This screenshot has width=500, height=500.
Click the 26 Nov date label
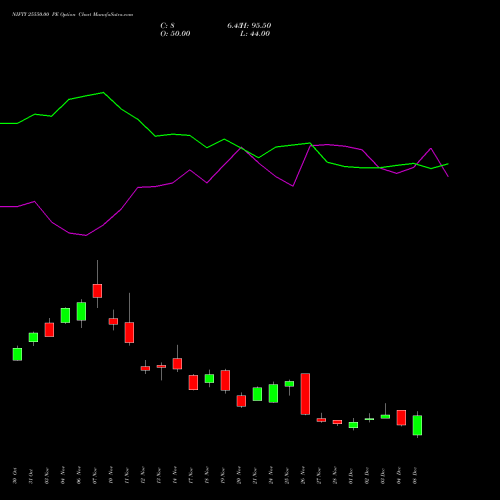pyautogui.click(x=303, y=476)
